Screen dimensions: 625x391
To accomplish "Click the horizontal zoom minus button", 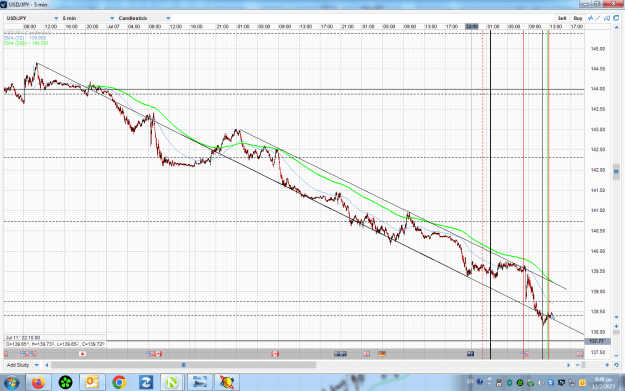I will [x=578, y=365].
